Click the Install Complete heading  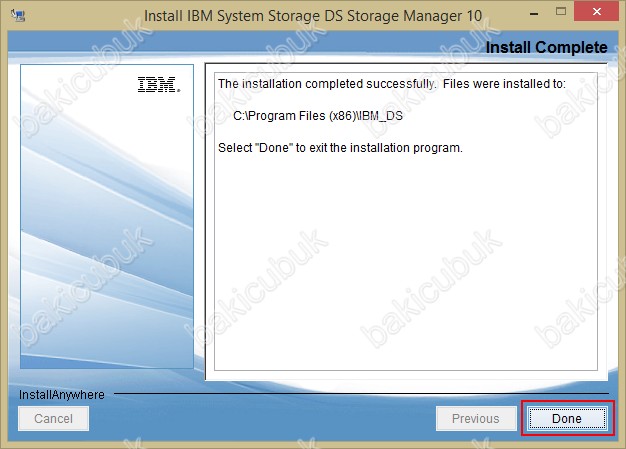546,47
